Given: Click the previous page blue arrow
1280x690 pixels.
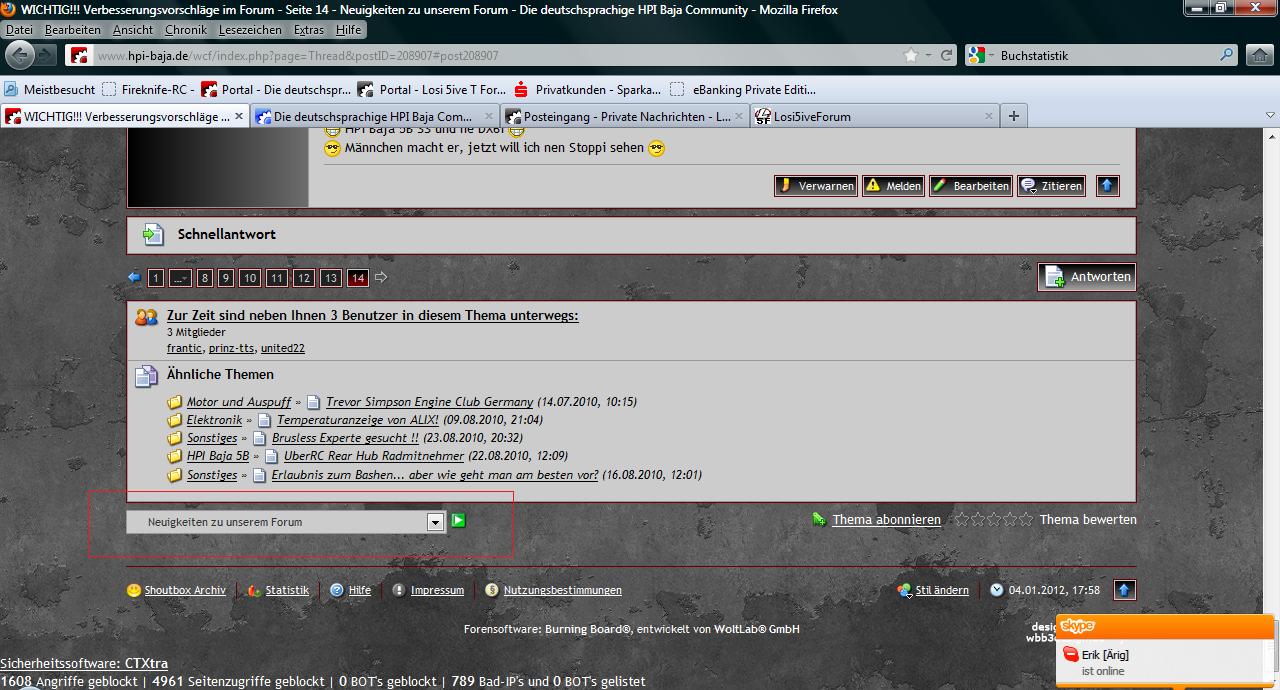Looking at the screenshot, I should [x=134, y=278].
